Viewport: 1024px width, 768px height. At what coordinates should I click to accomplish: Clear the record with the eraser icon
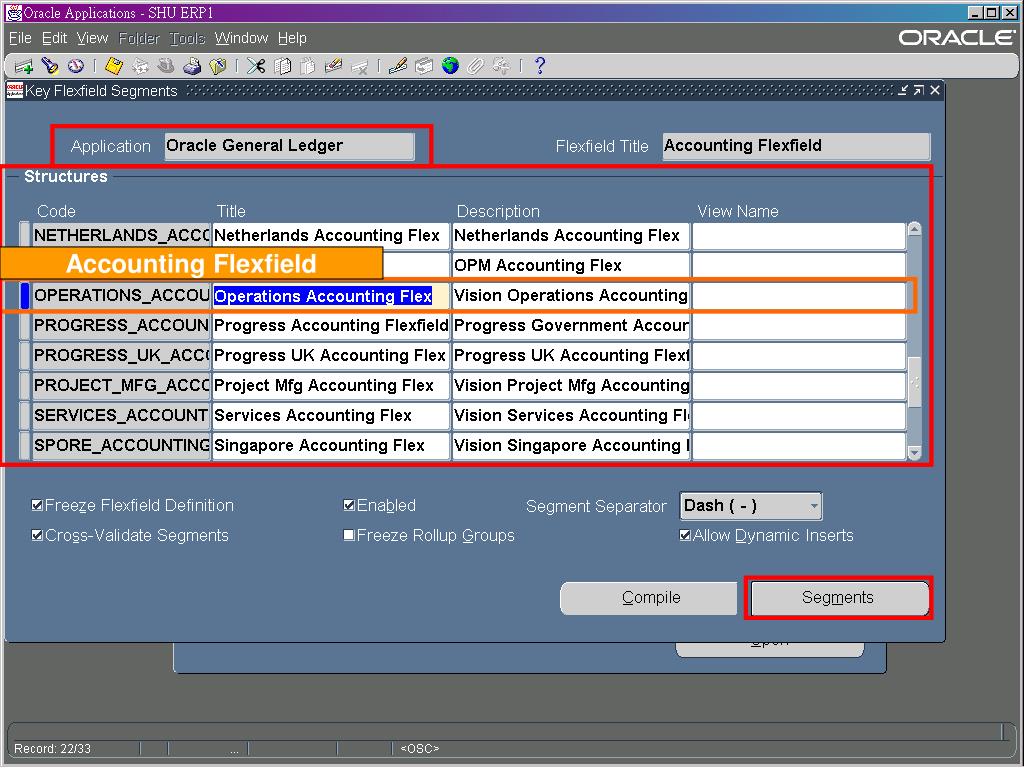pyautogui.click(x=334, y=66)
